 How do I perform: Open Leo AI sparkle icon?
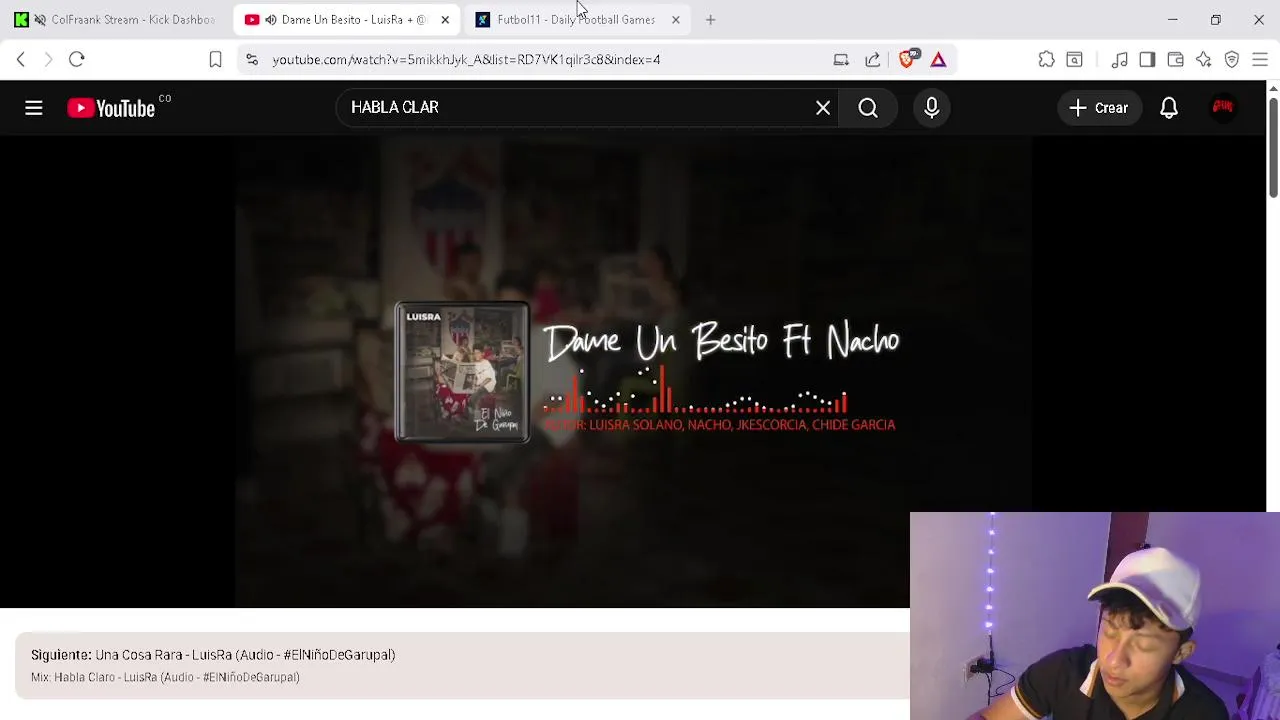(1204, 60)
